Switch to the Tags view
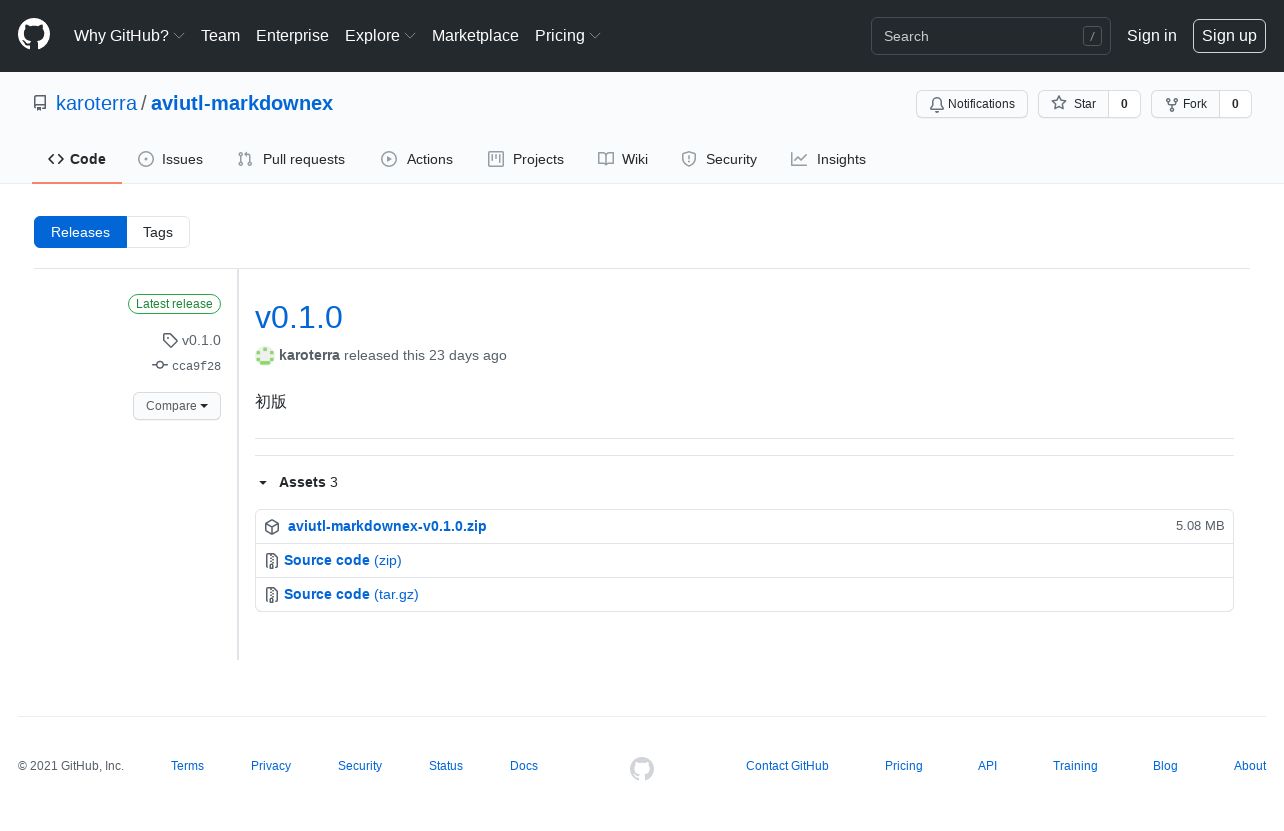This screenshot has height=831, width=1284. click(158, 232)
